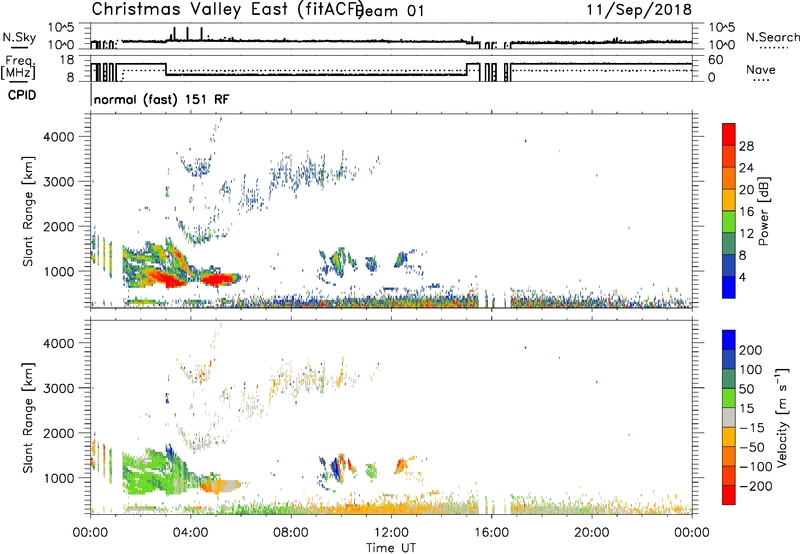Click the '04:00' time axis tick label
The width and height of the screenshot is (800, 554).
190,533
